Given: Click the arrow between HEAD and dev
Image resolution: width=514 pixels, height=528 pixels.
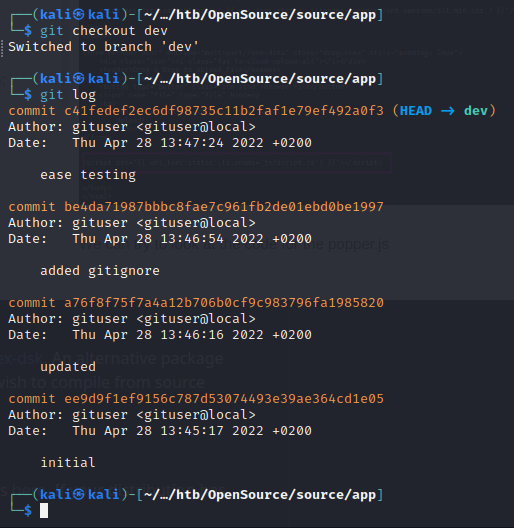Looking at the screenshot, I should coord(448,111).
